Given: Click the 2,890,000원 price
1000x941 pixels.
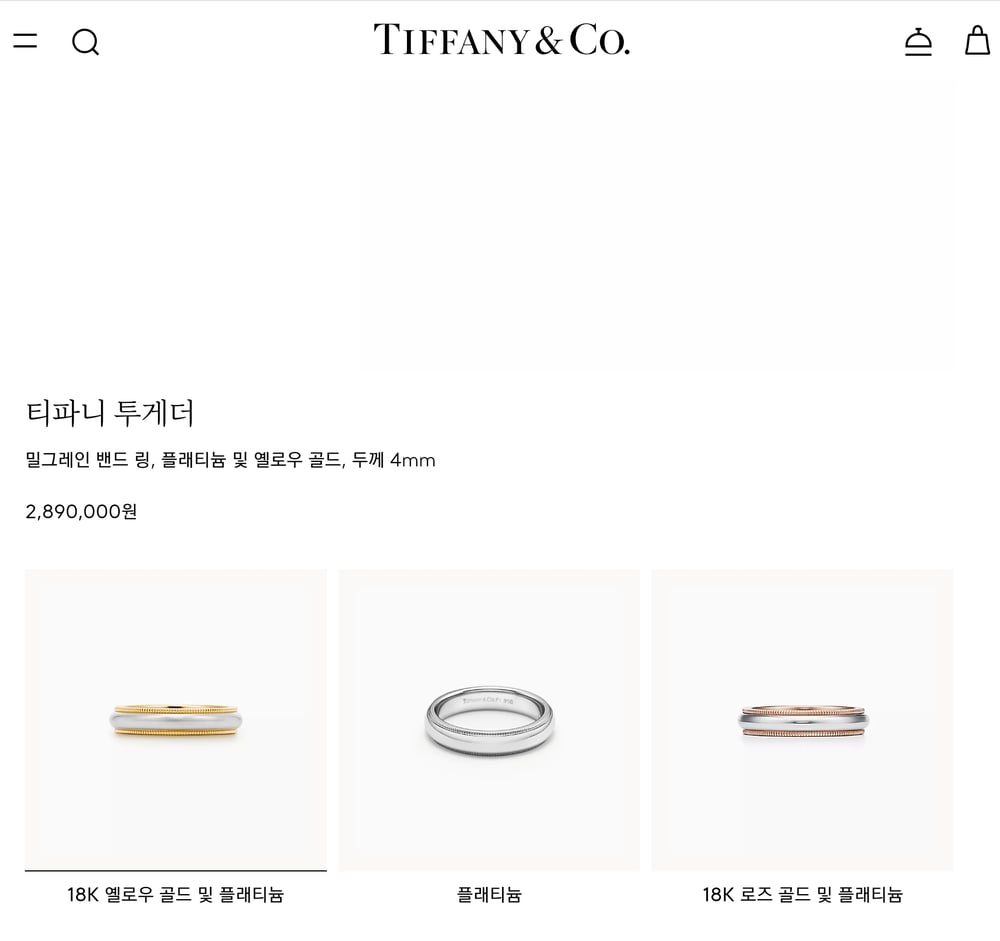Looking at the screenshot, I should point(81,511).
